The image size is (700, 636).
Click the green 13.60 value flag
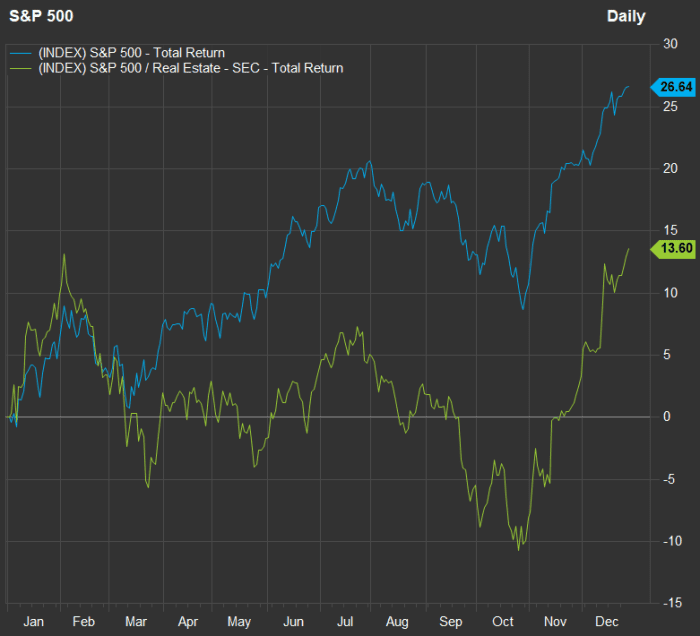pyautogui.click(x=673, y=248)
